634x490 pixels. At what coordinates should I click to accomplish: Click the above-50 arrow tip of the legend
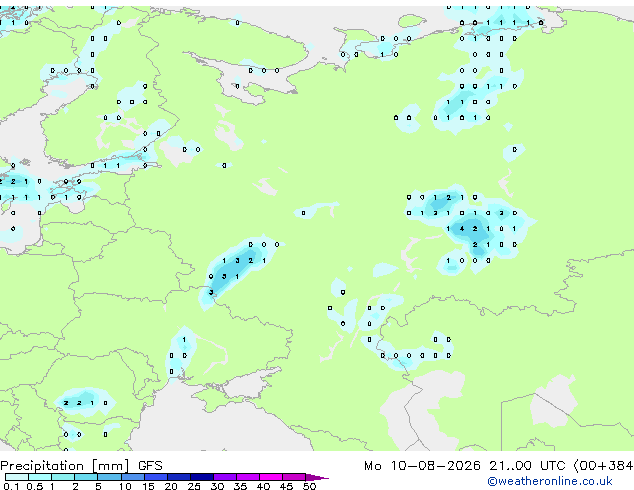pyautogui.click(x=317, y=477)
